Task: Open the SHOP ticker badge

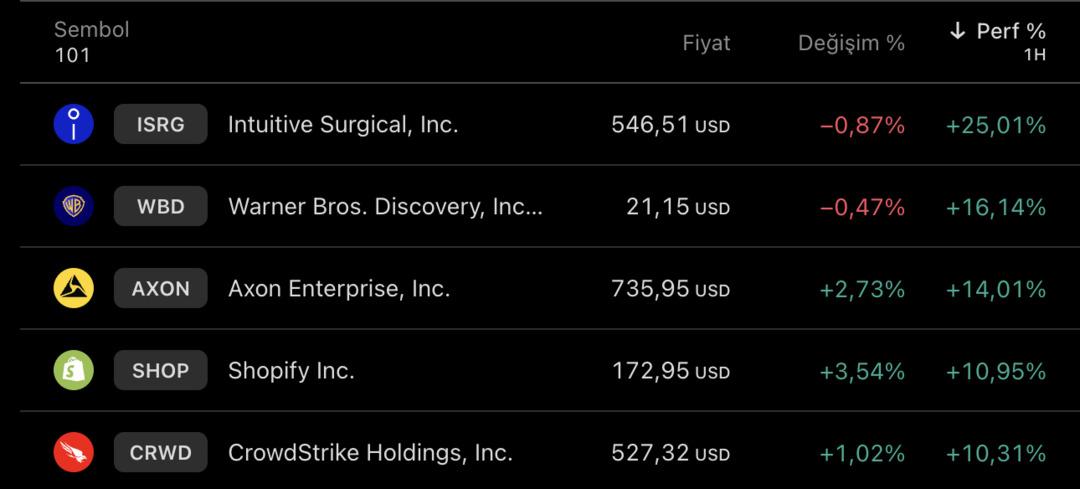Action: (160, 371)
